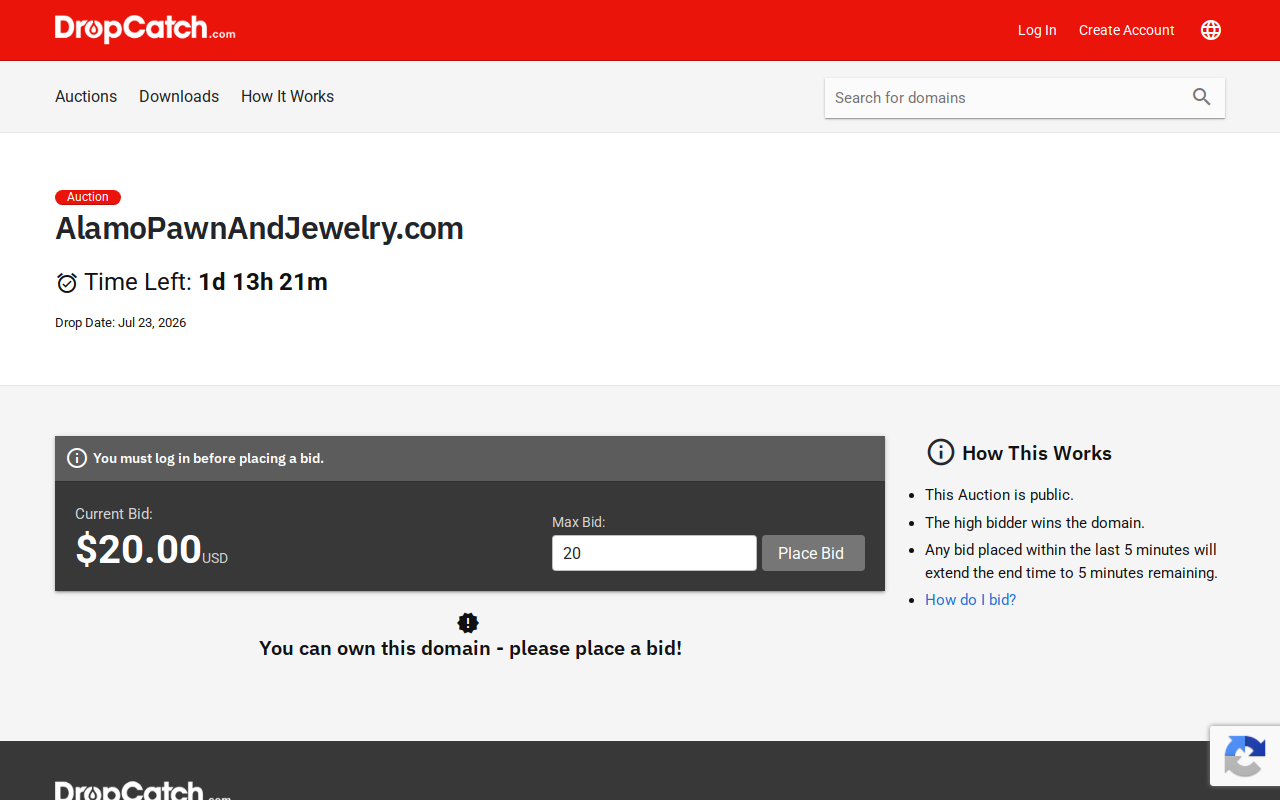
Task: Select the AlamoPawnAndJewelry.com domain title
Action: pyautogui.click(x=259, y=228)
